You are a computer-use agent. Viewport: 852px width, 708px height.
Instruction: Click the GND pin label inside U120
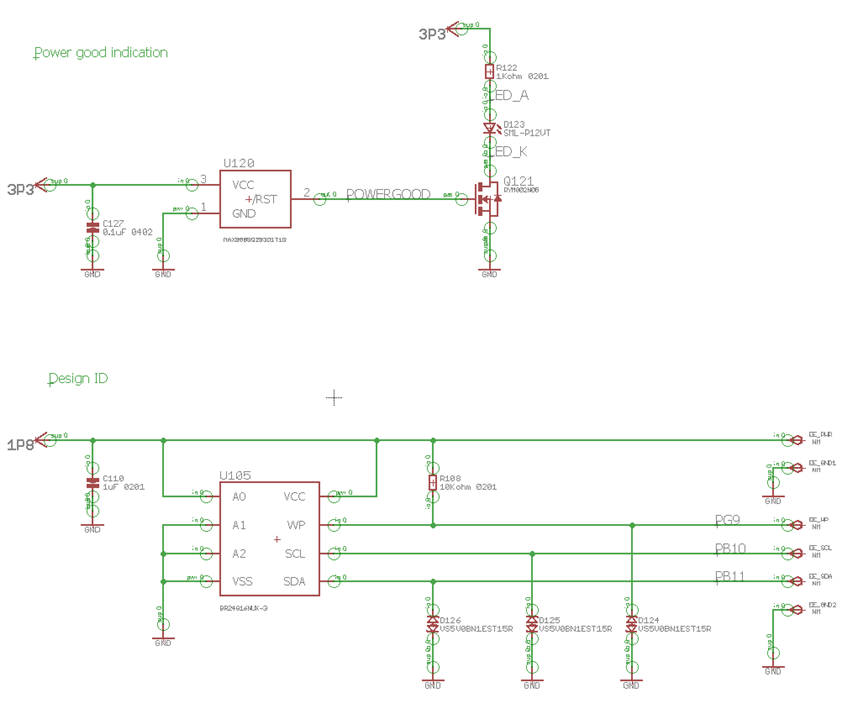pyautogui.click(x=244, y=214)
